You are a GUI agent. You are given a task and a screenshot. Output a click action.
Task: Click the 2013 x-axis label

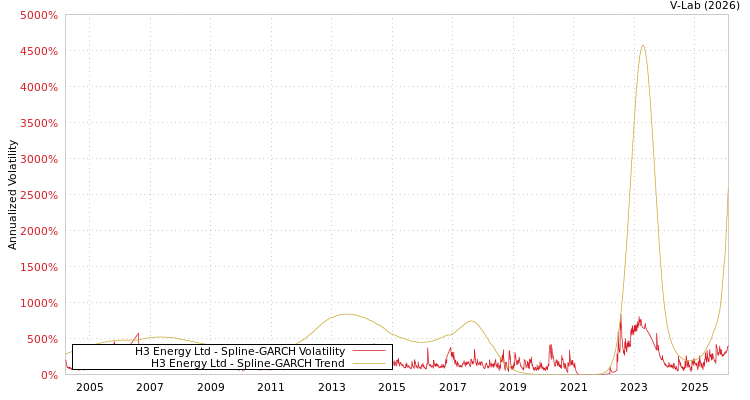(x=331, y=387)
